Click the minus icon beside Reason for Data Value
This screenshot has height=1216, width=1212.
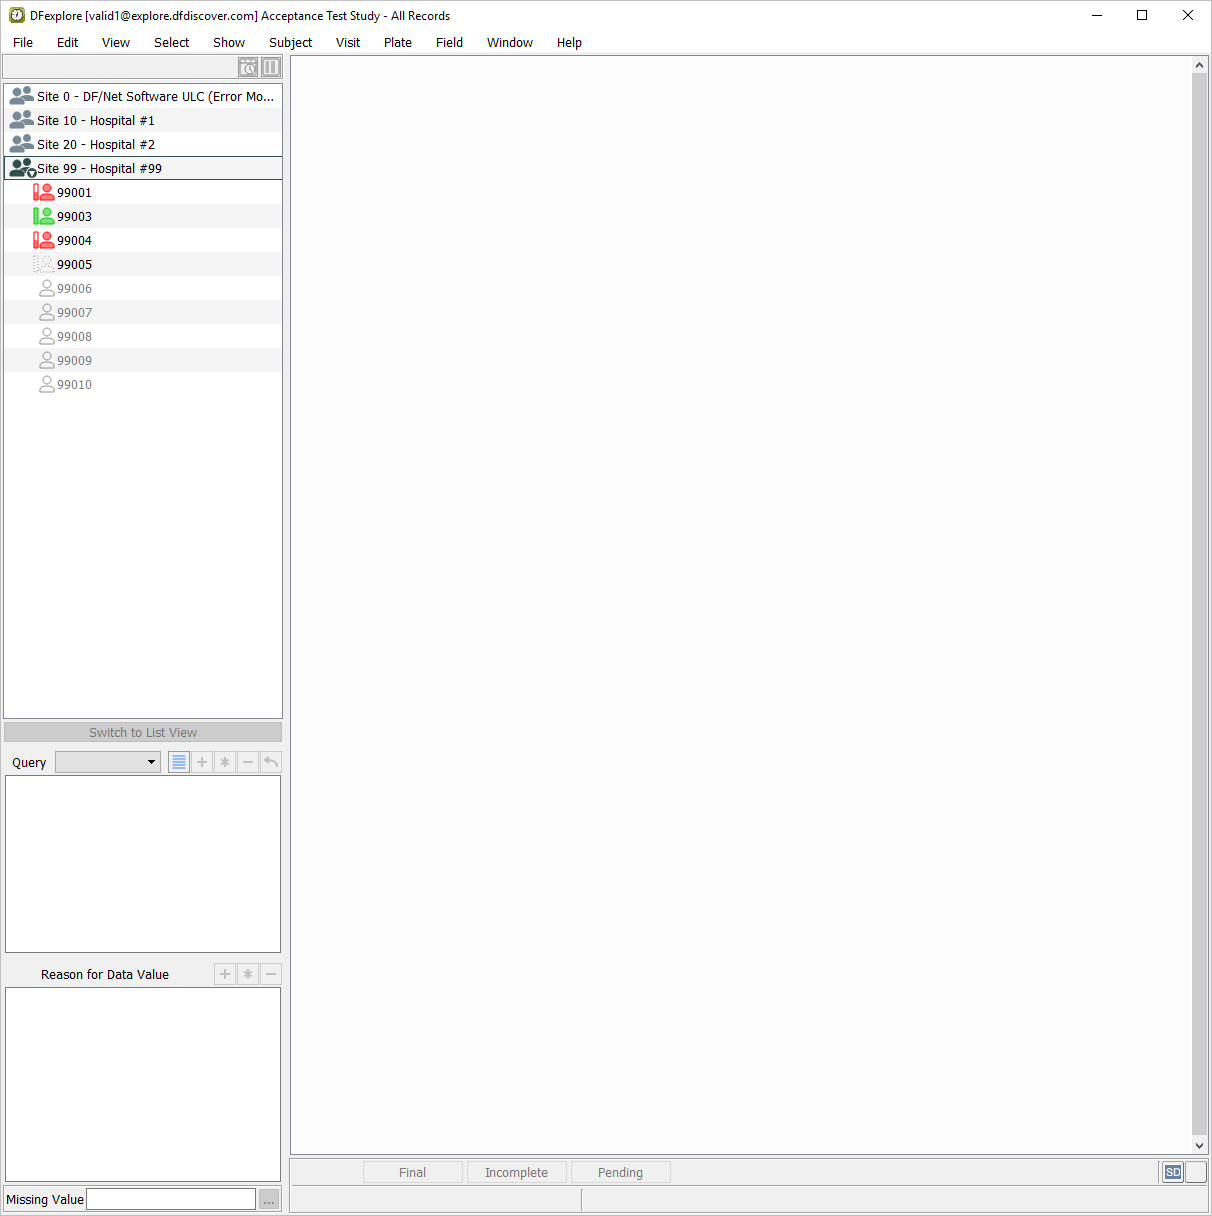(x=271, y=974)
